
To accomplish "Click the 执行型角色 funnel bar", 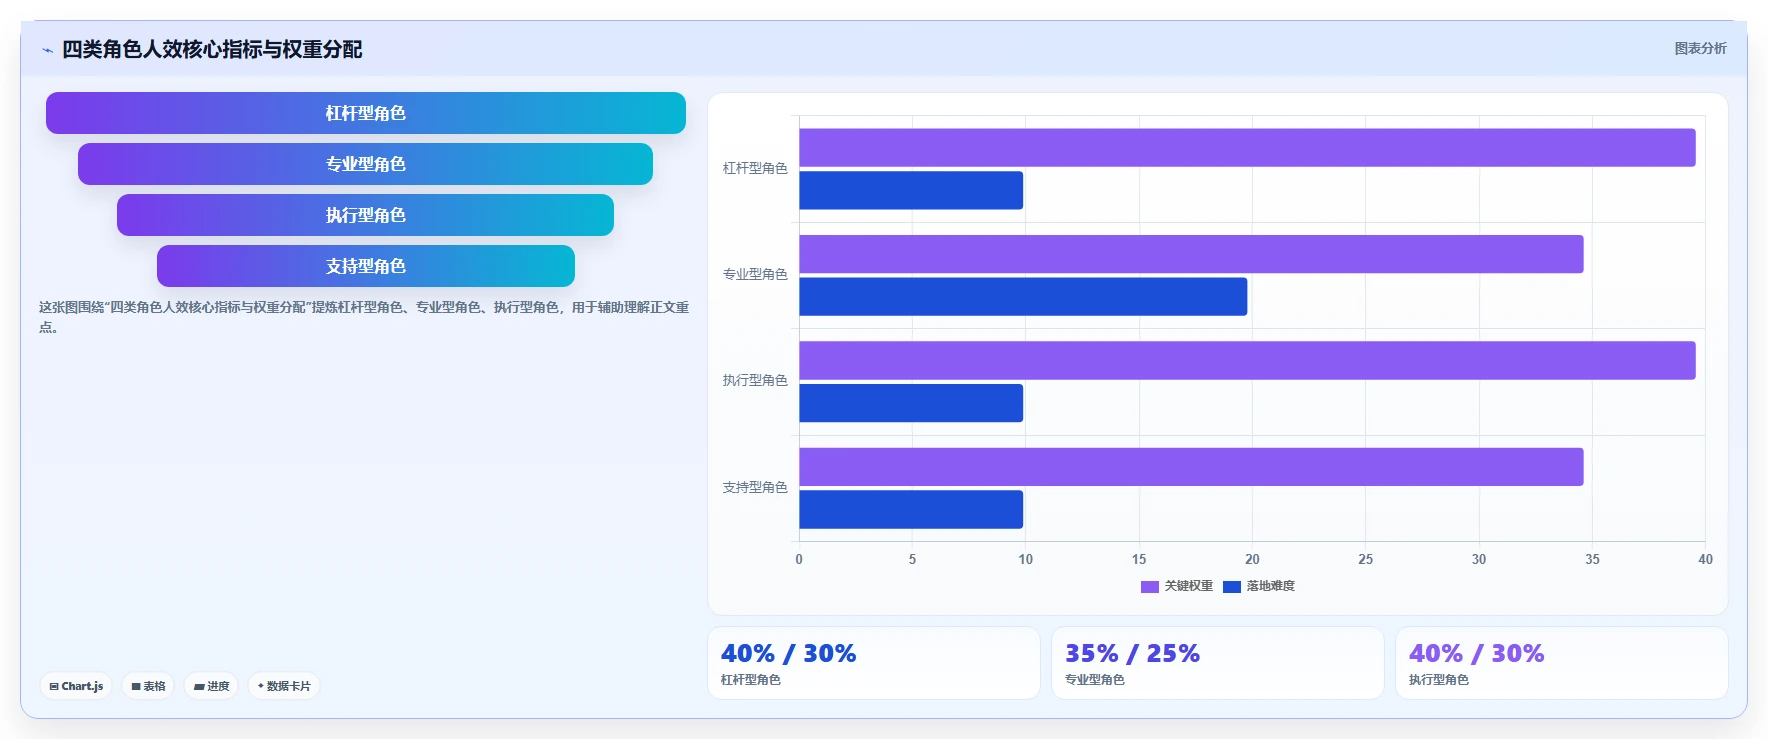I will pyautogui.click(x=366, y=215).
